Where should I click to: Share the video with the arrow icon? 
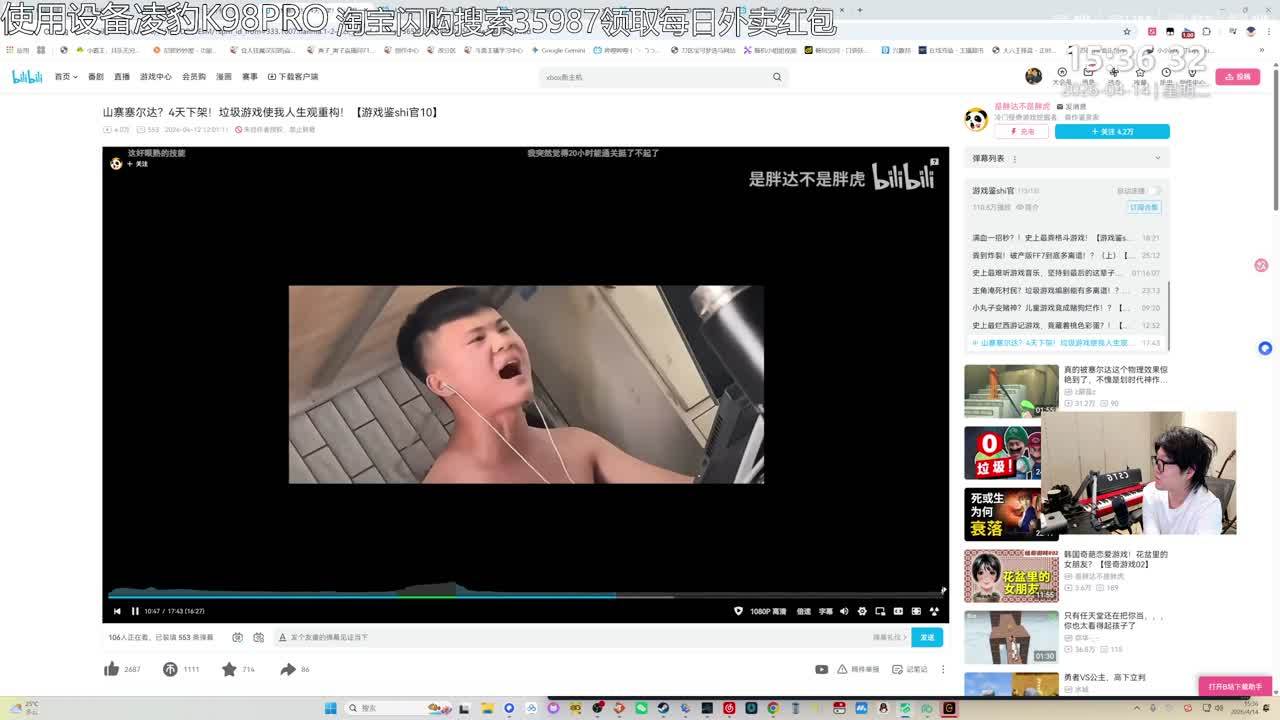pyautogui.click(x=288, y=669)
